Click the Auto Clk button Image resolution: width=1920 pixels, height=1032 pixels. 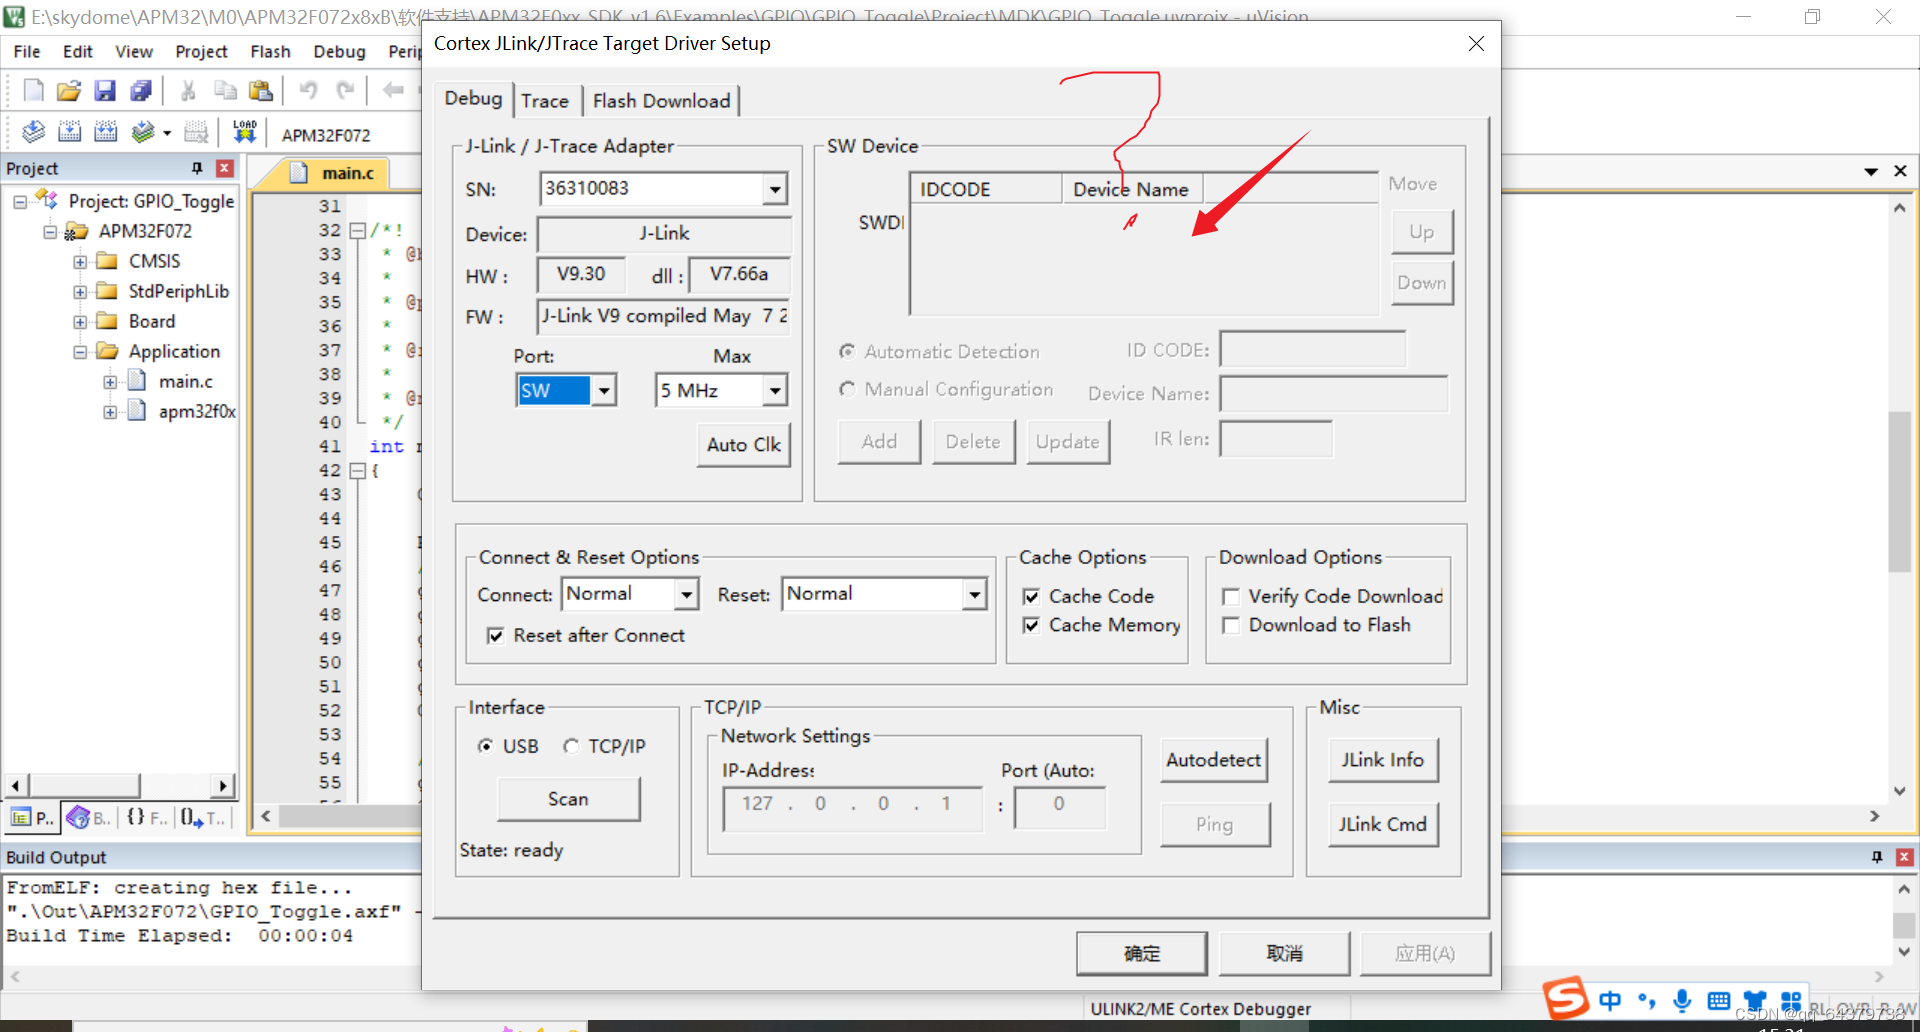click(743, 445)
